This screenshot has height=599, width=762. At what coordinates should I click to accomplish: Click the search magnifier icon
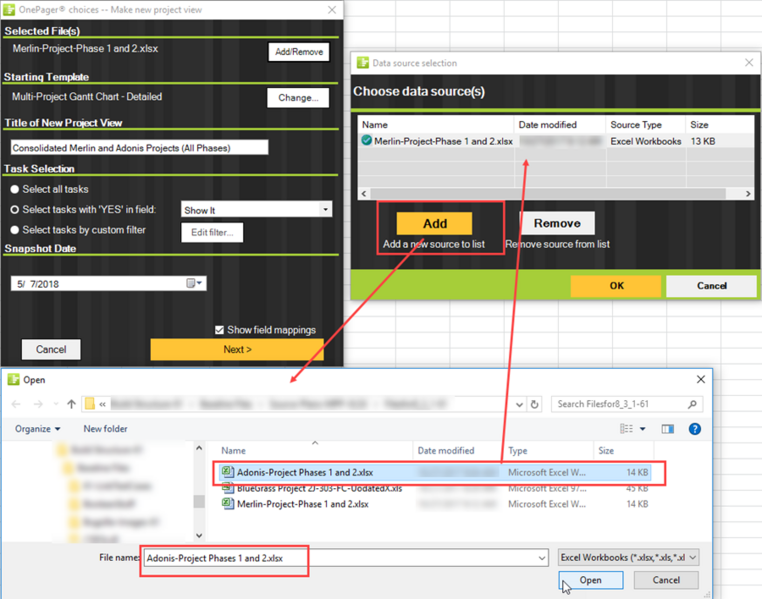(x=693, y=404)
